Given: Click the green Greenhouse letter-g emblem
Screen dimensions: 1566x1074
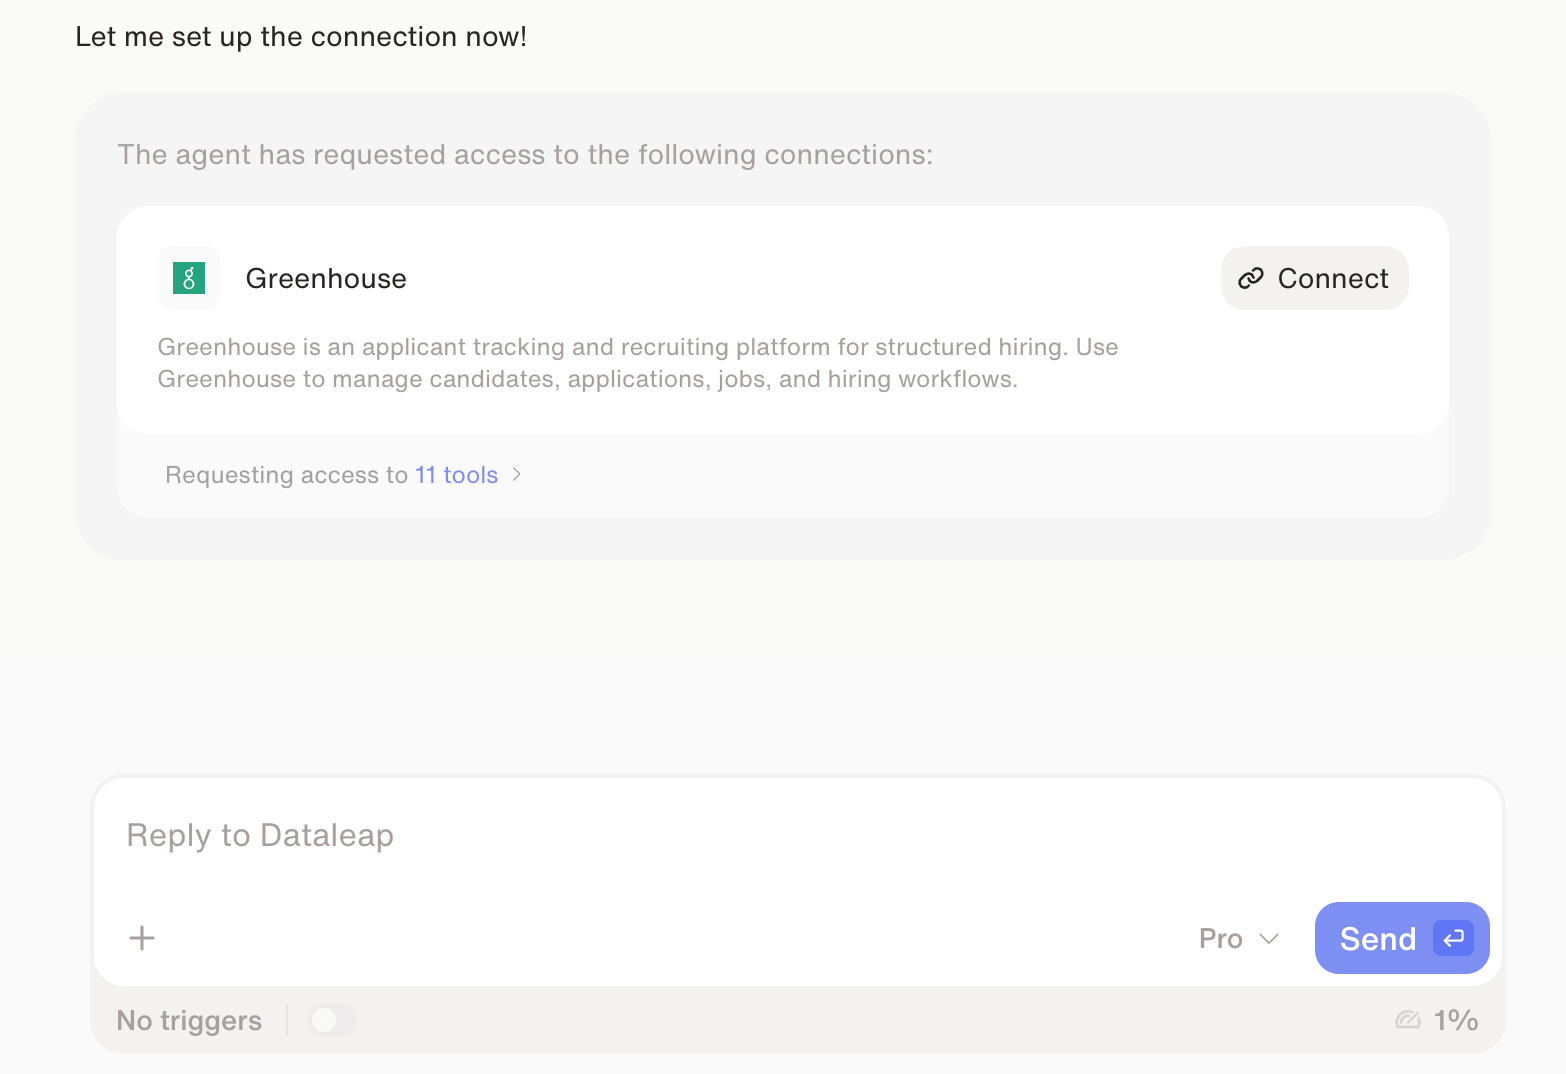Looking at the screenshot, I should (x=188, y=278).
